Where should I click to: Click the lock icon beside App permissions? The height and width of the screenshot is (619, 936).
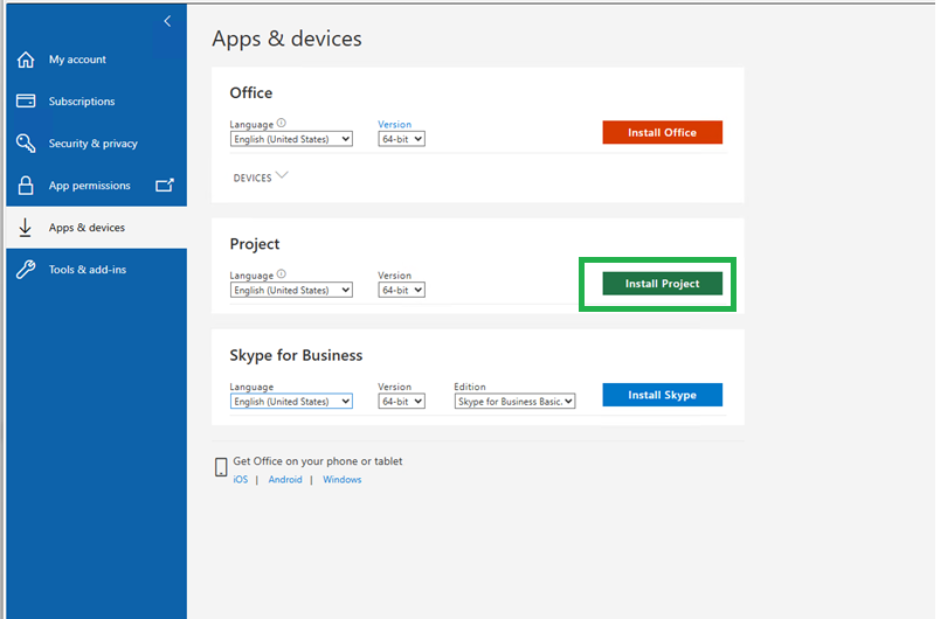(26, 185)
